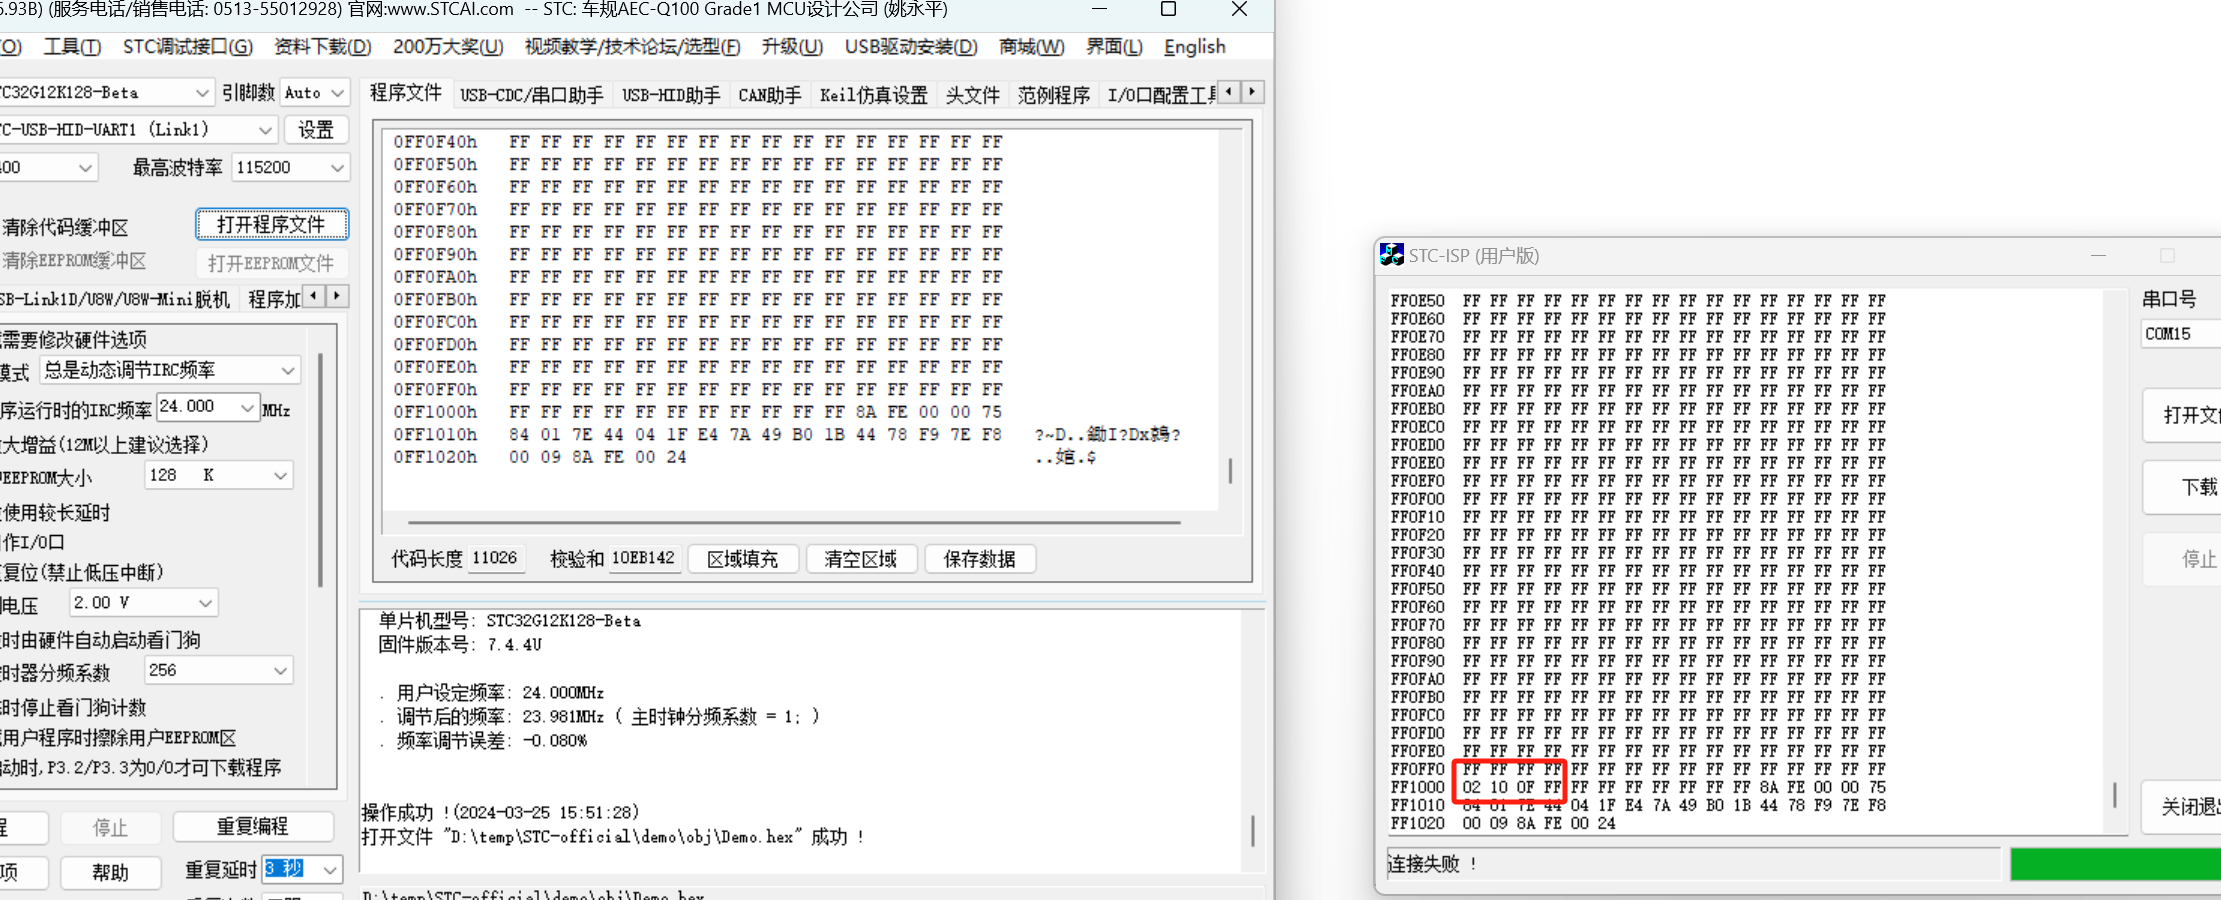This screenshot has width=2221, height=900.
Task: Switch to the 头文件 tab
Action: (972, 95)
